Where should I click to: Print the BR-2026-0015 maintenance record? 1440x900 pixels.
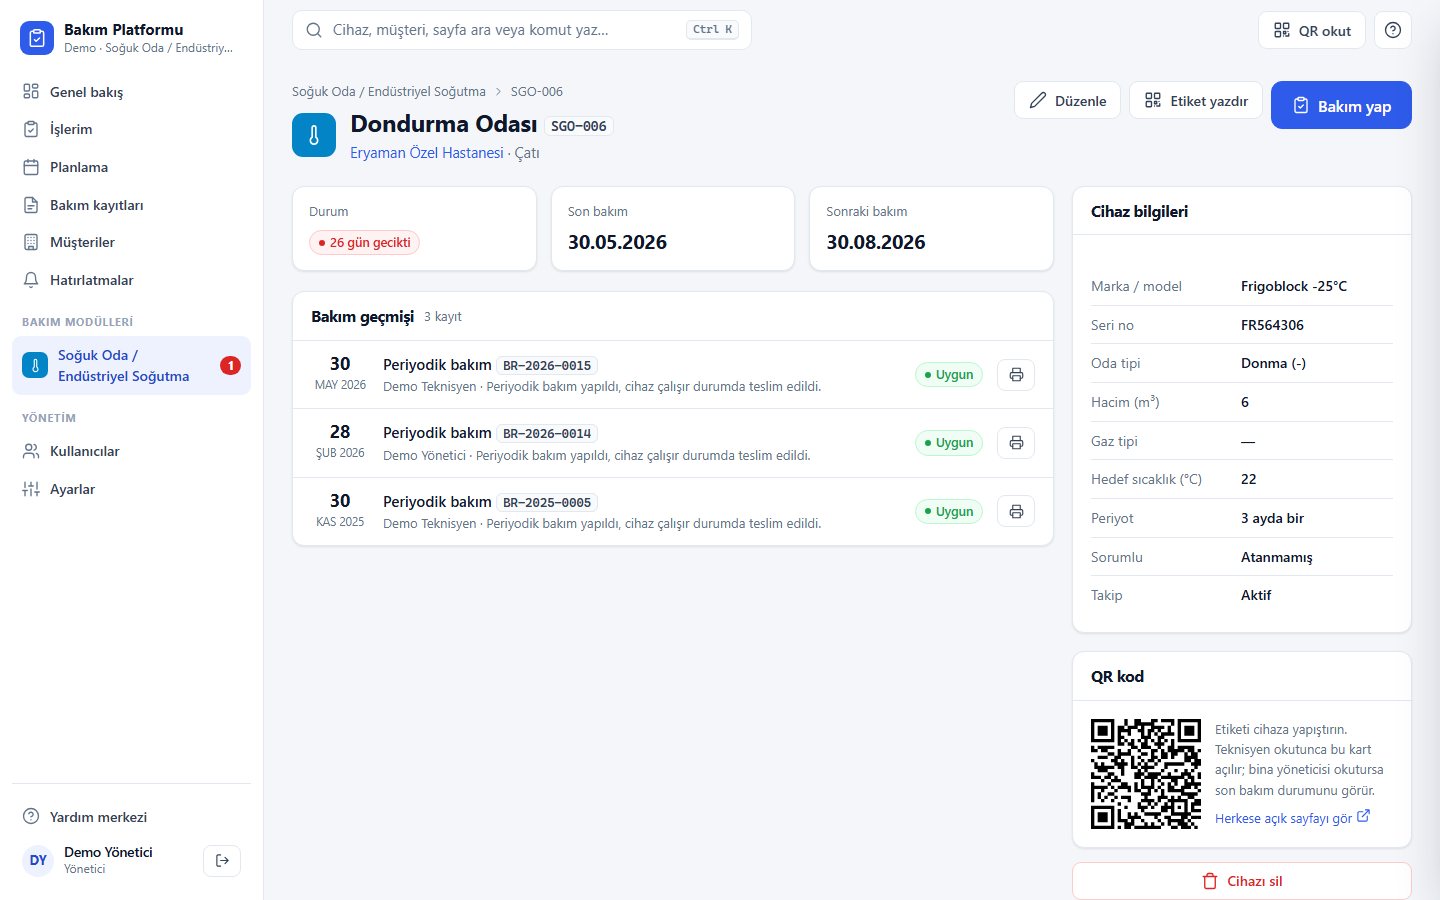[1016, 375]
